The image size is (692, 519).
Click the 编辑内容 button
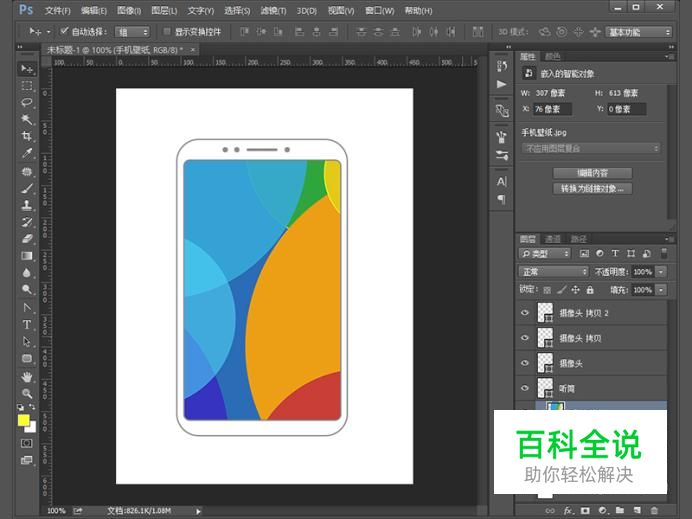click(592, 173)
